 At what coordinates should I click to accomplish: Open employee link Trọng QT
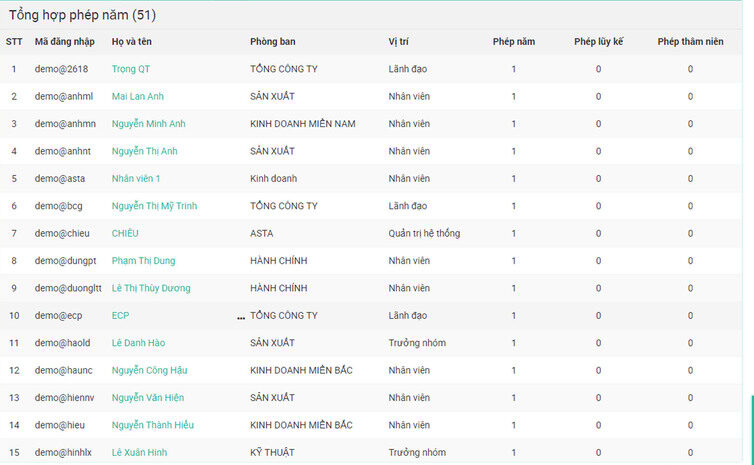click(131, 69)
